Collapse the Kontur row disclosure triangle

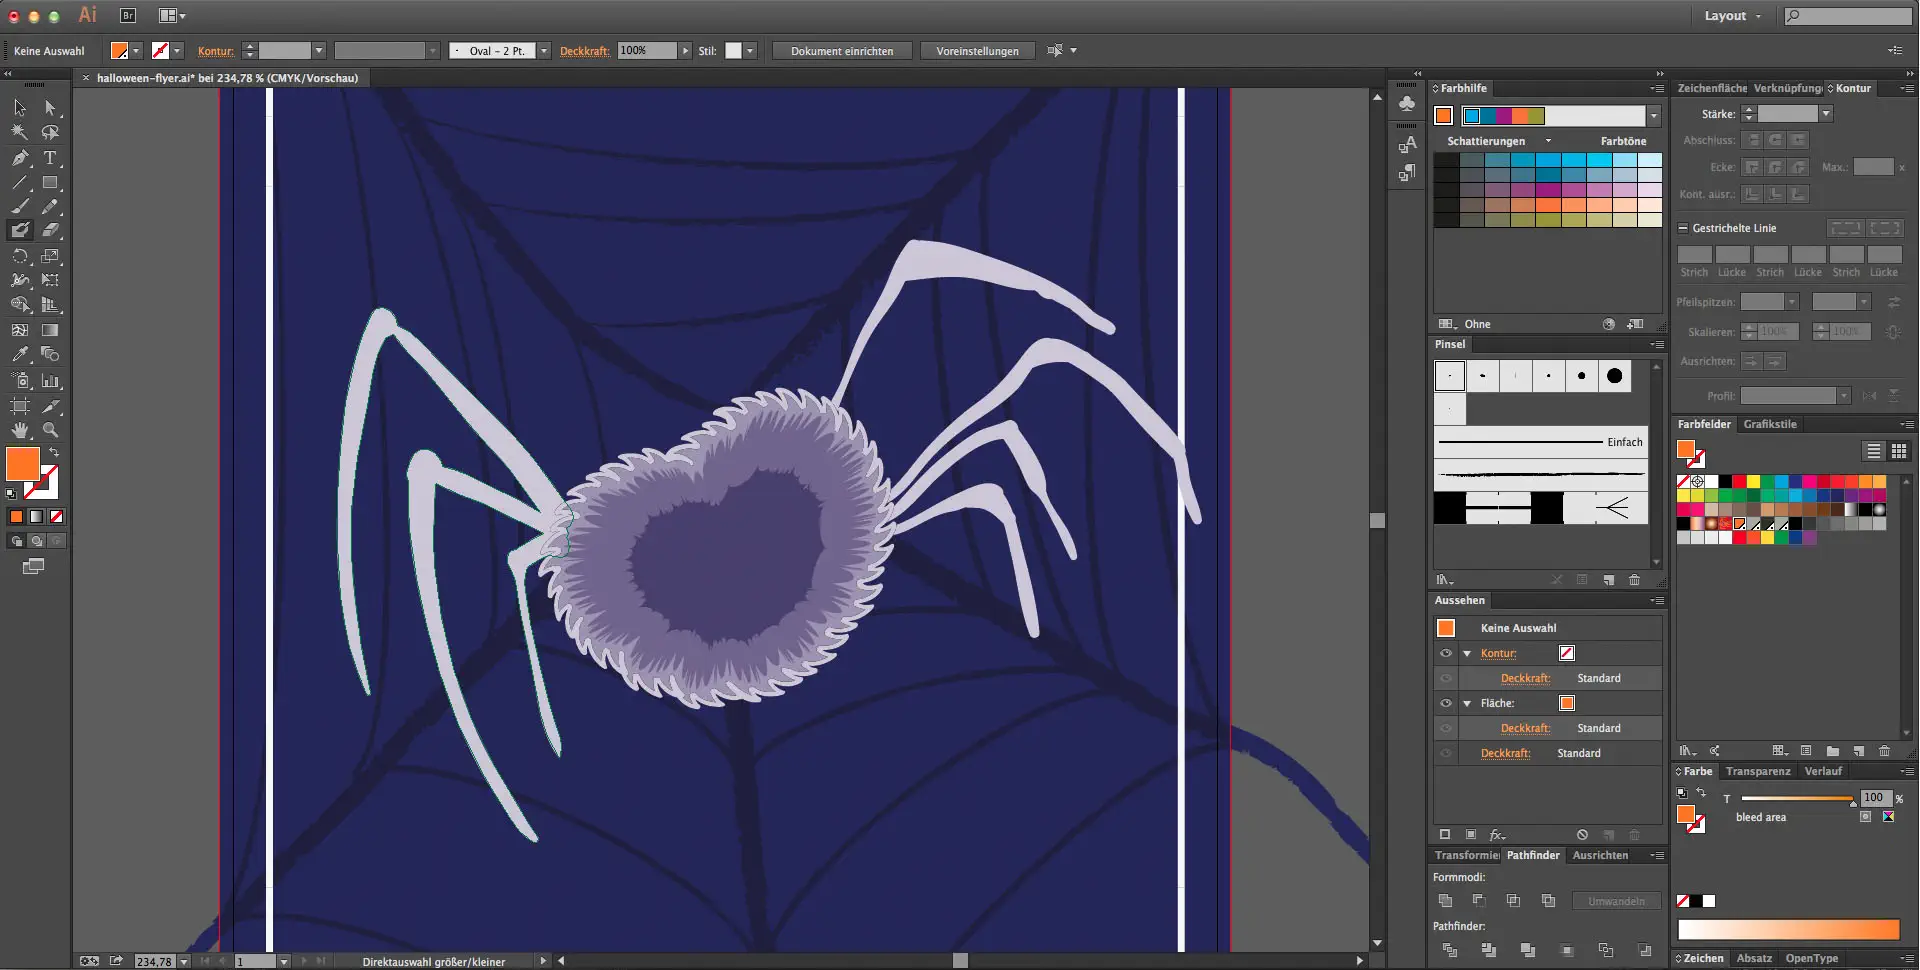(1467, 654)
